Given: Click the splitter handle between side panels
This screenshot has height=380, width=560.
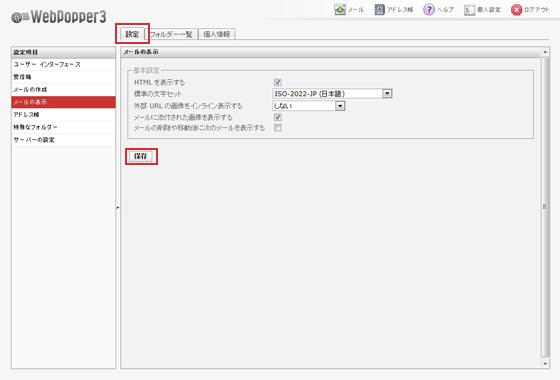Looking at the screenshot, I should (x=118, y=207).
